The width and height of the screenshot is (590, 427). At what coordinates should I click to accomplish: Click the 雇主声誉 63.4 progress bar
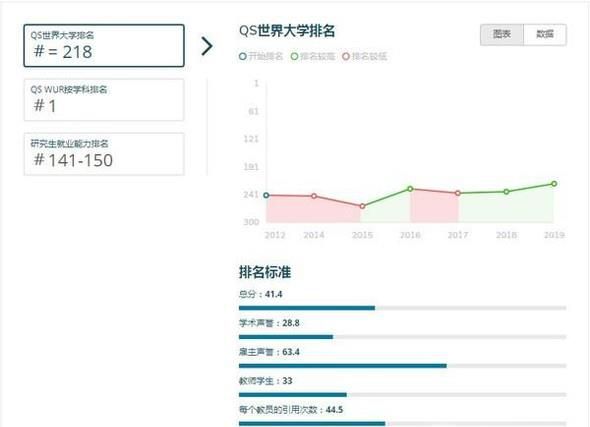[403, 366]
